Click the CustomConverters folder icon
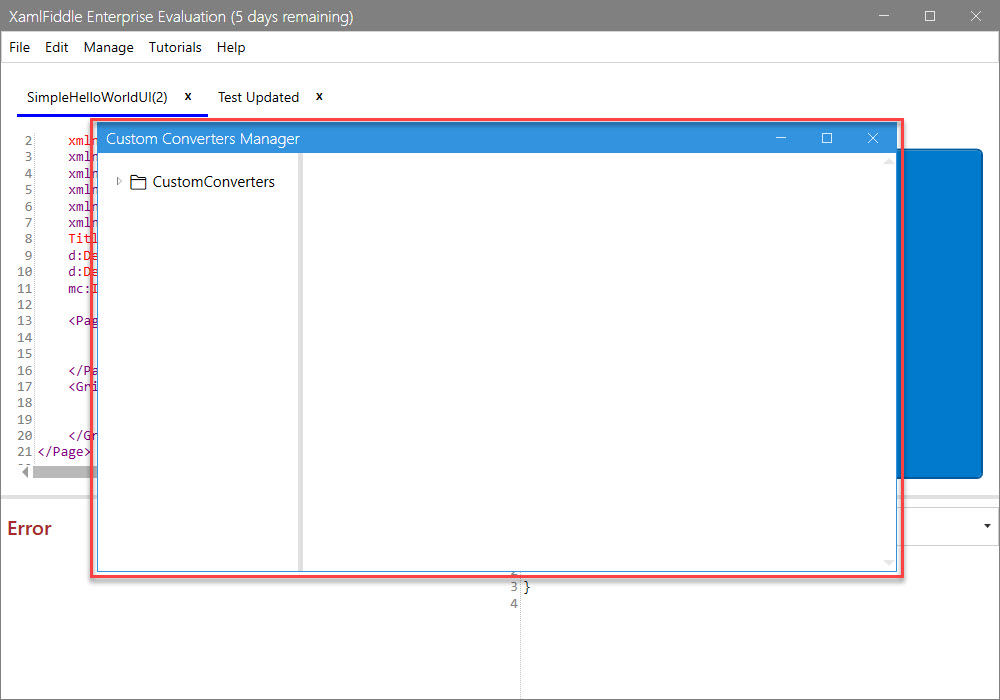 (138, 182)
